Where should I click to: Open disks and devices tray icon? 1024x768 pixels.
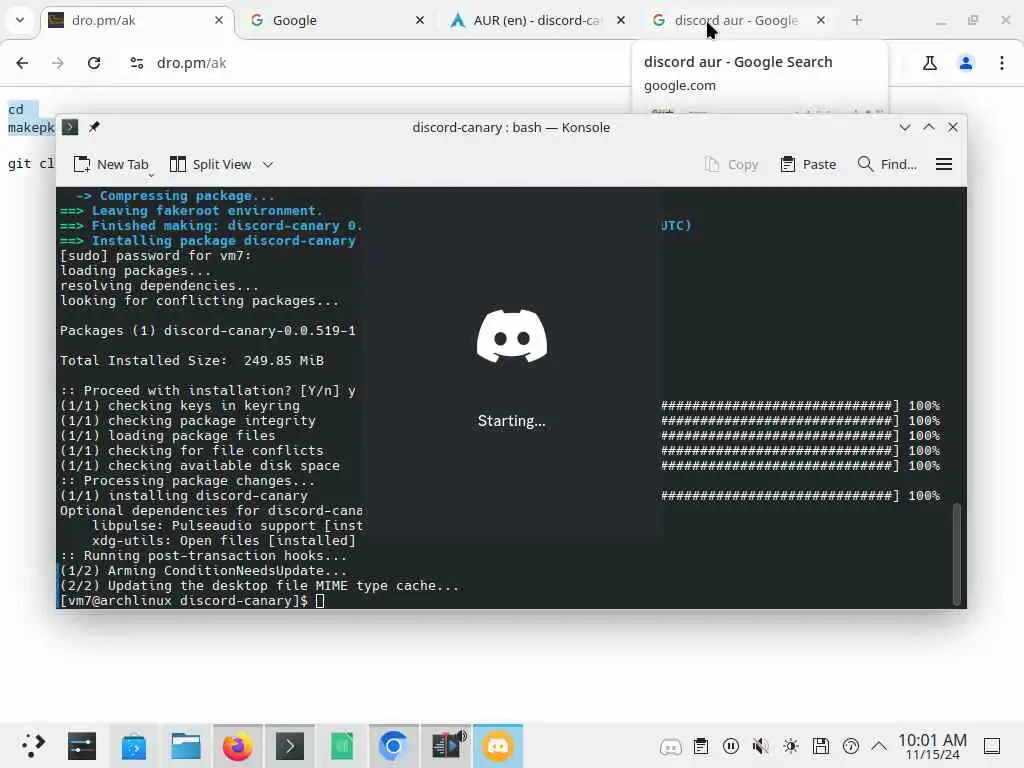(x=820, y=746)
